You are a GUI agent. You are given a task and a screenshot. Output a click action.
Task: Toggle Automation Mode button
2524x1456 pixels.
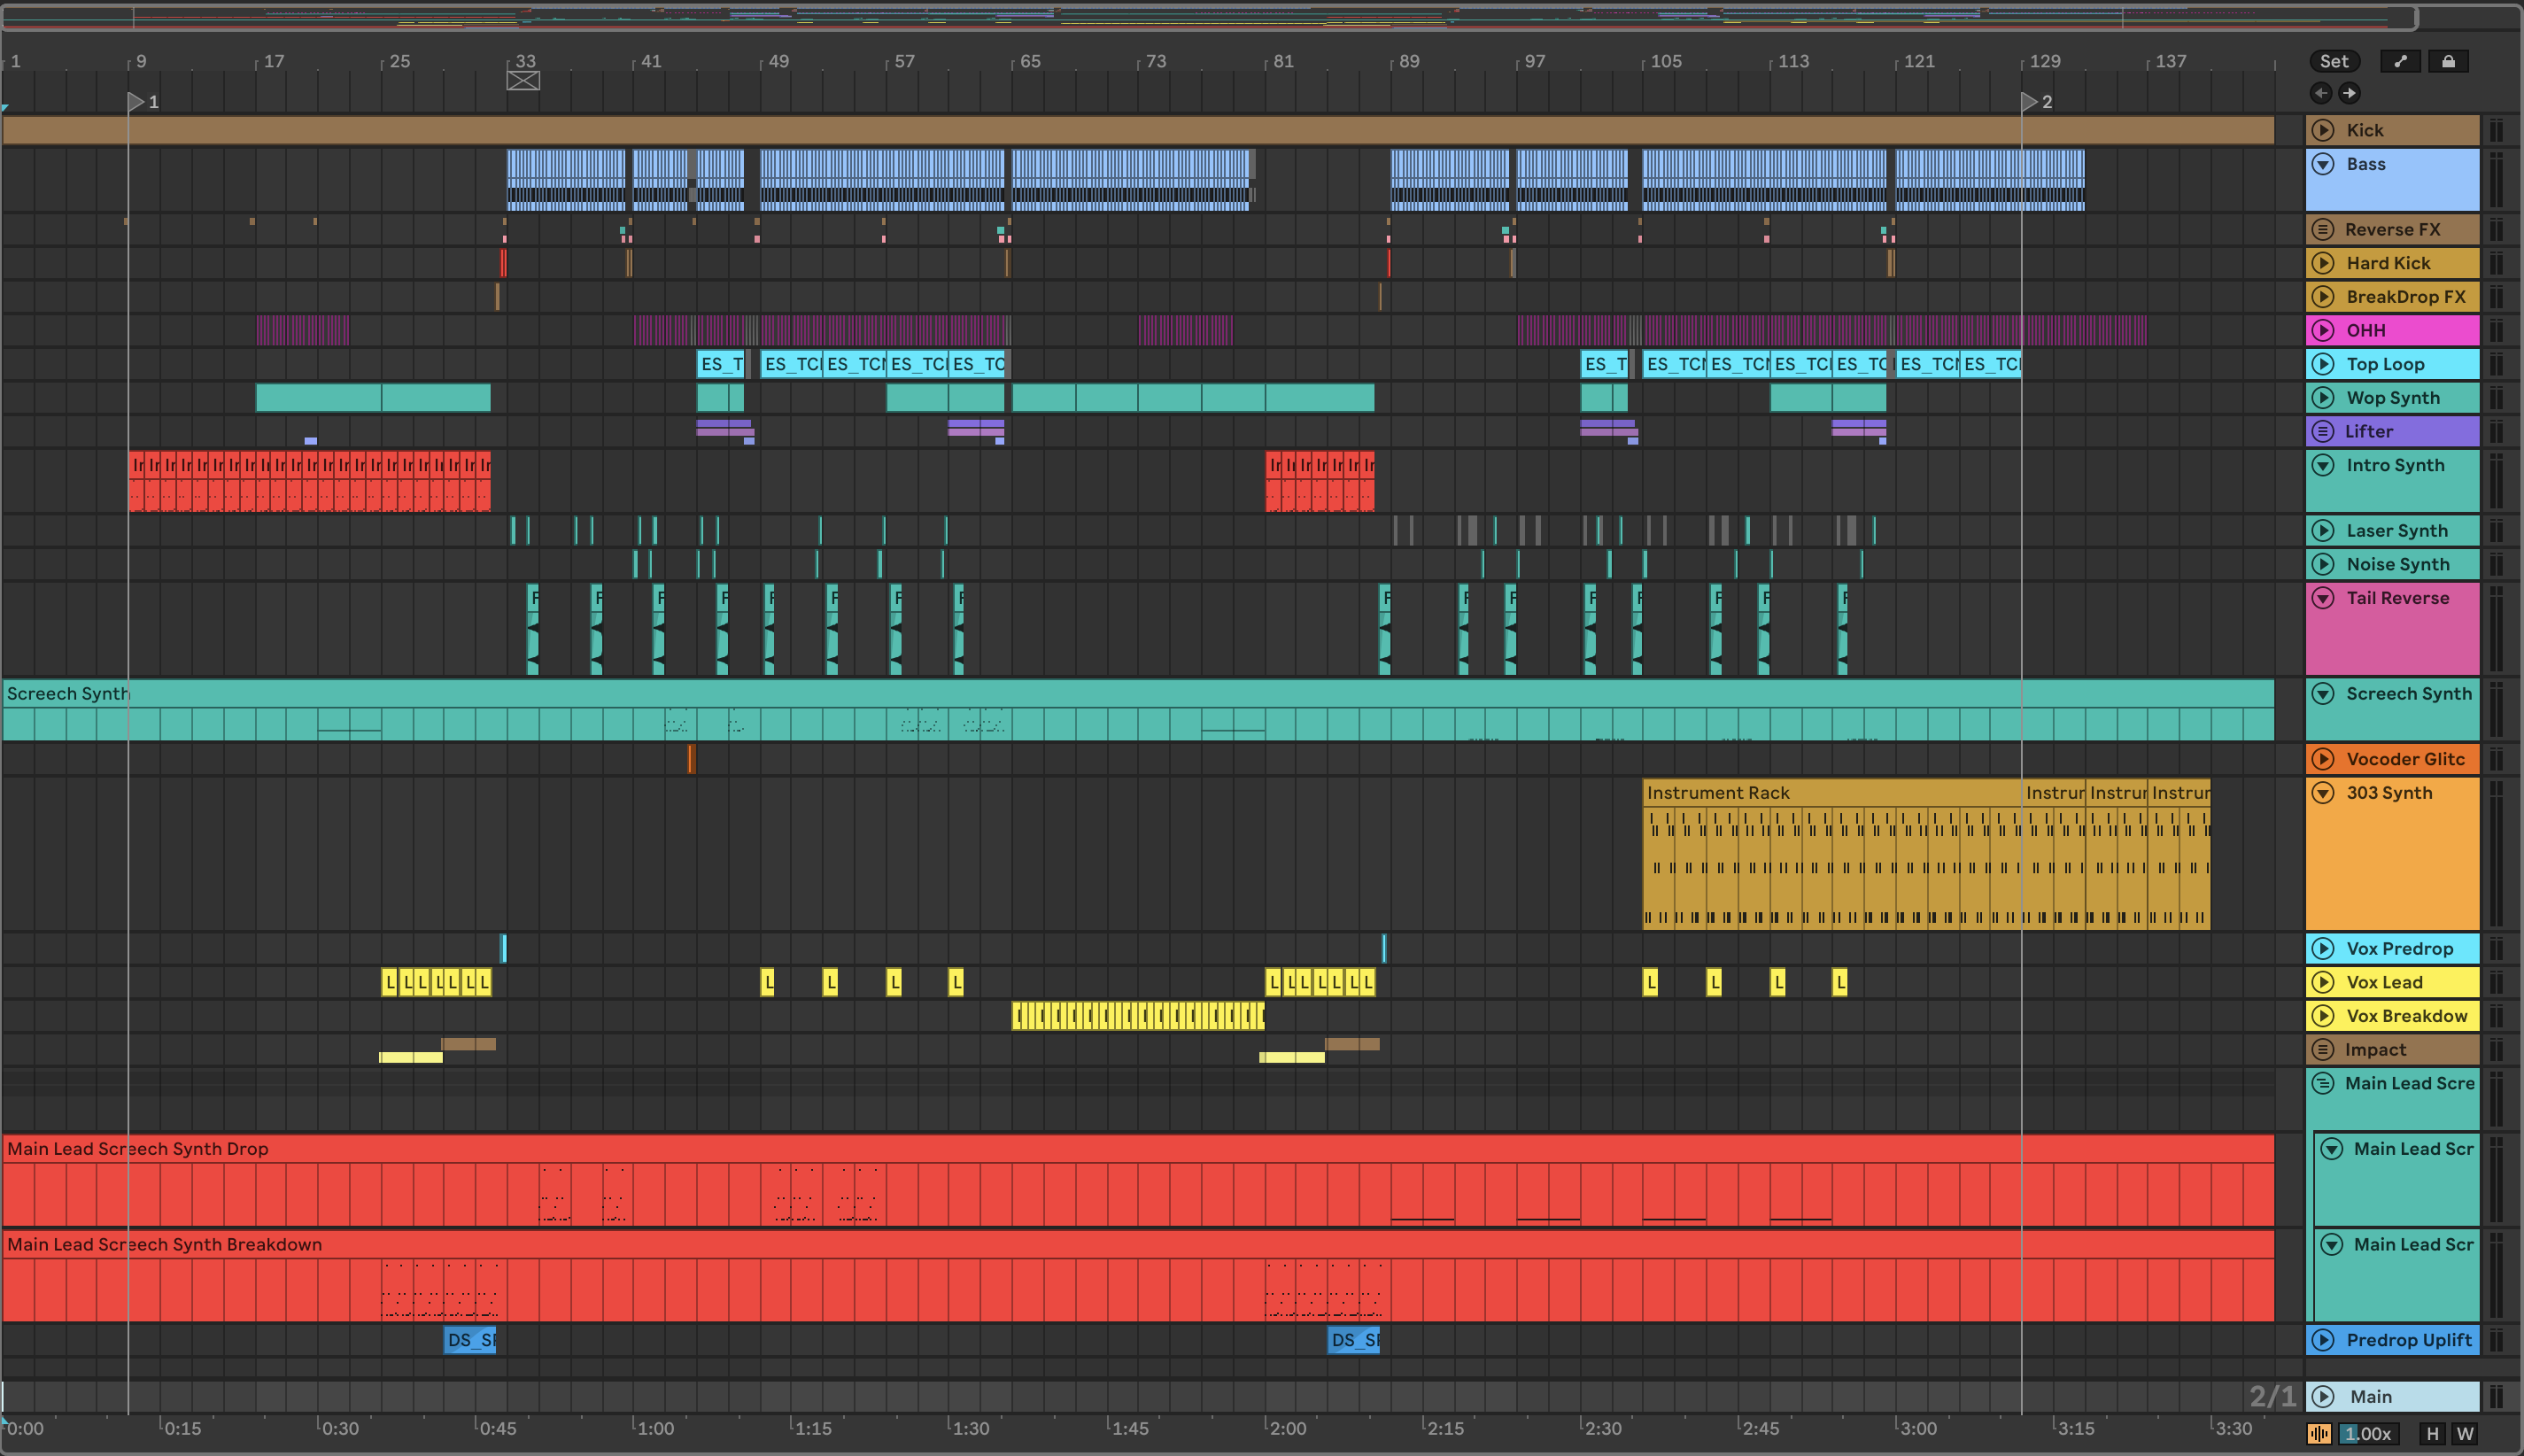pyautogui.click(x=2400, y=61)
